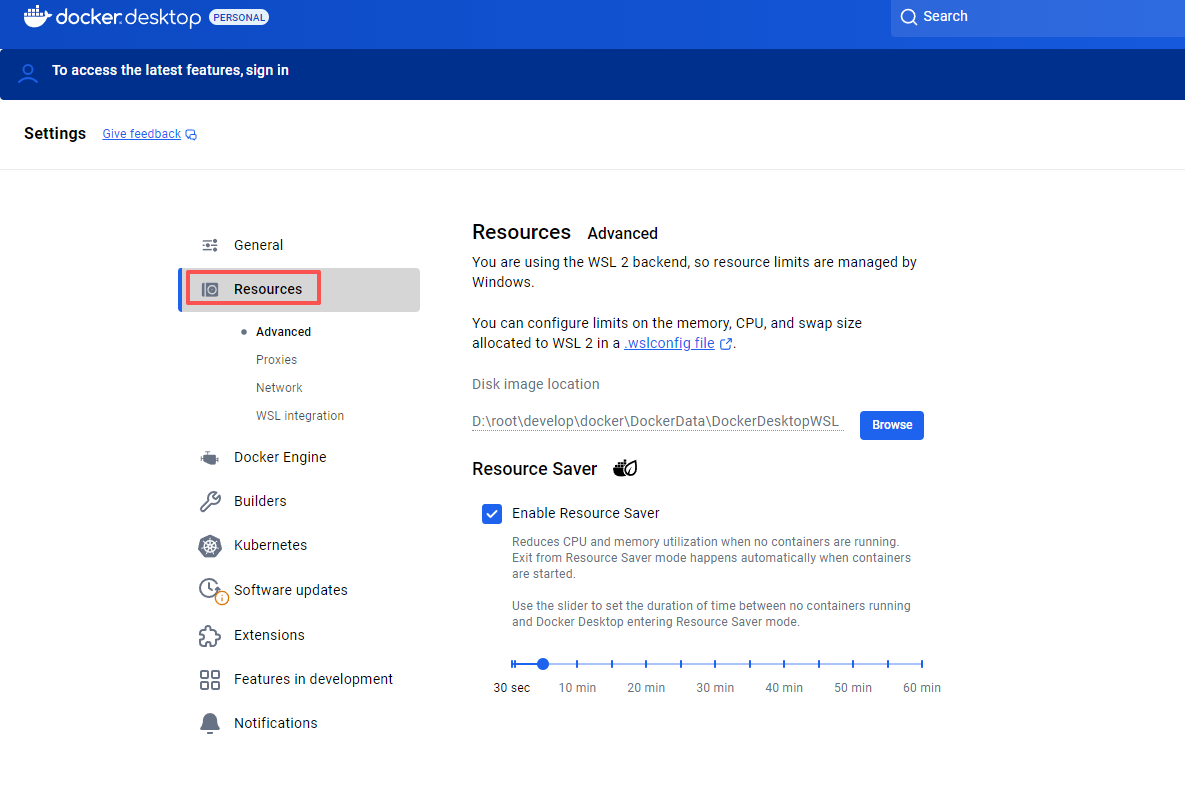
Task: Click the Builders wrench icon
Action: (210, 502)
